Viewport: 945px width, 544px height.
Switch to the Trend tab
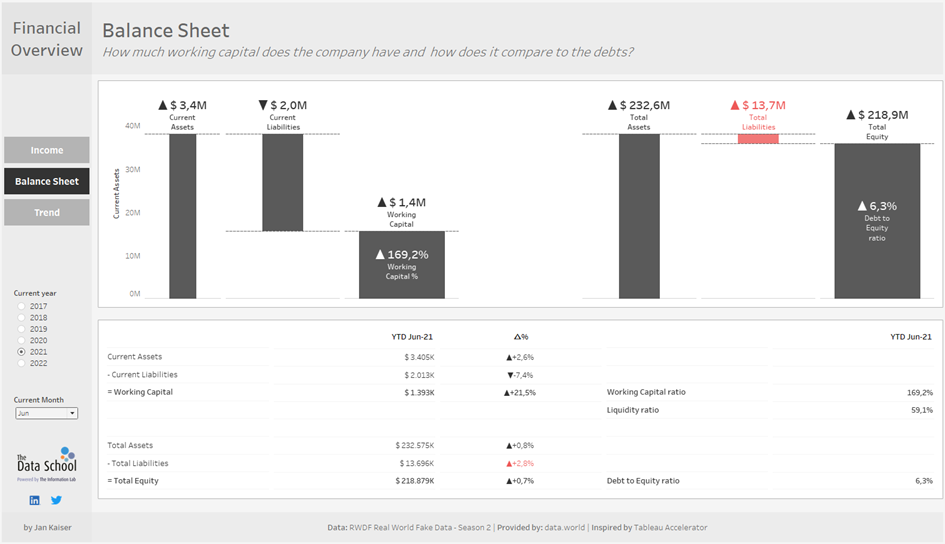[x=47, y=212]
